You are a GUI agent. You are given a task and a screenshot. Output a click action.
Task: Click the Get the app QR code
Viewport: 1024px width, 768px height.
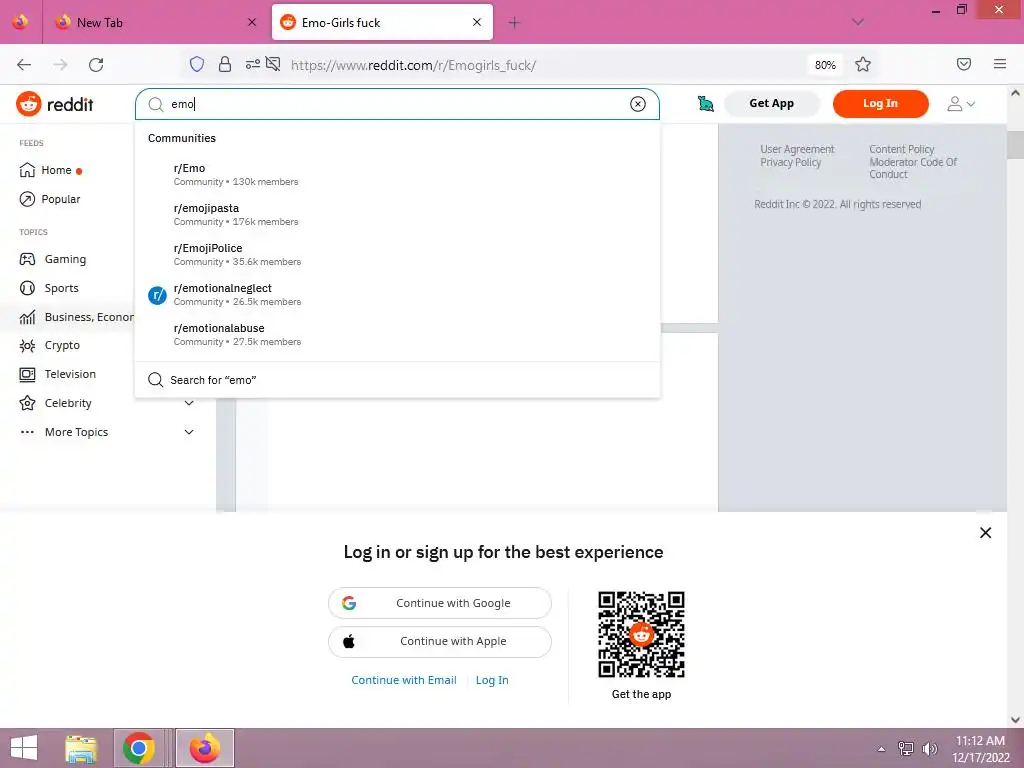[x=641, y=634]
